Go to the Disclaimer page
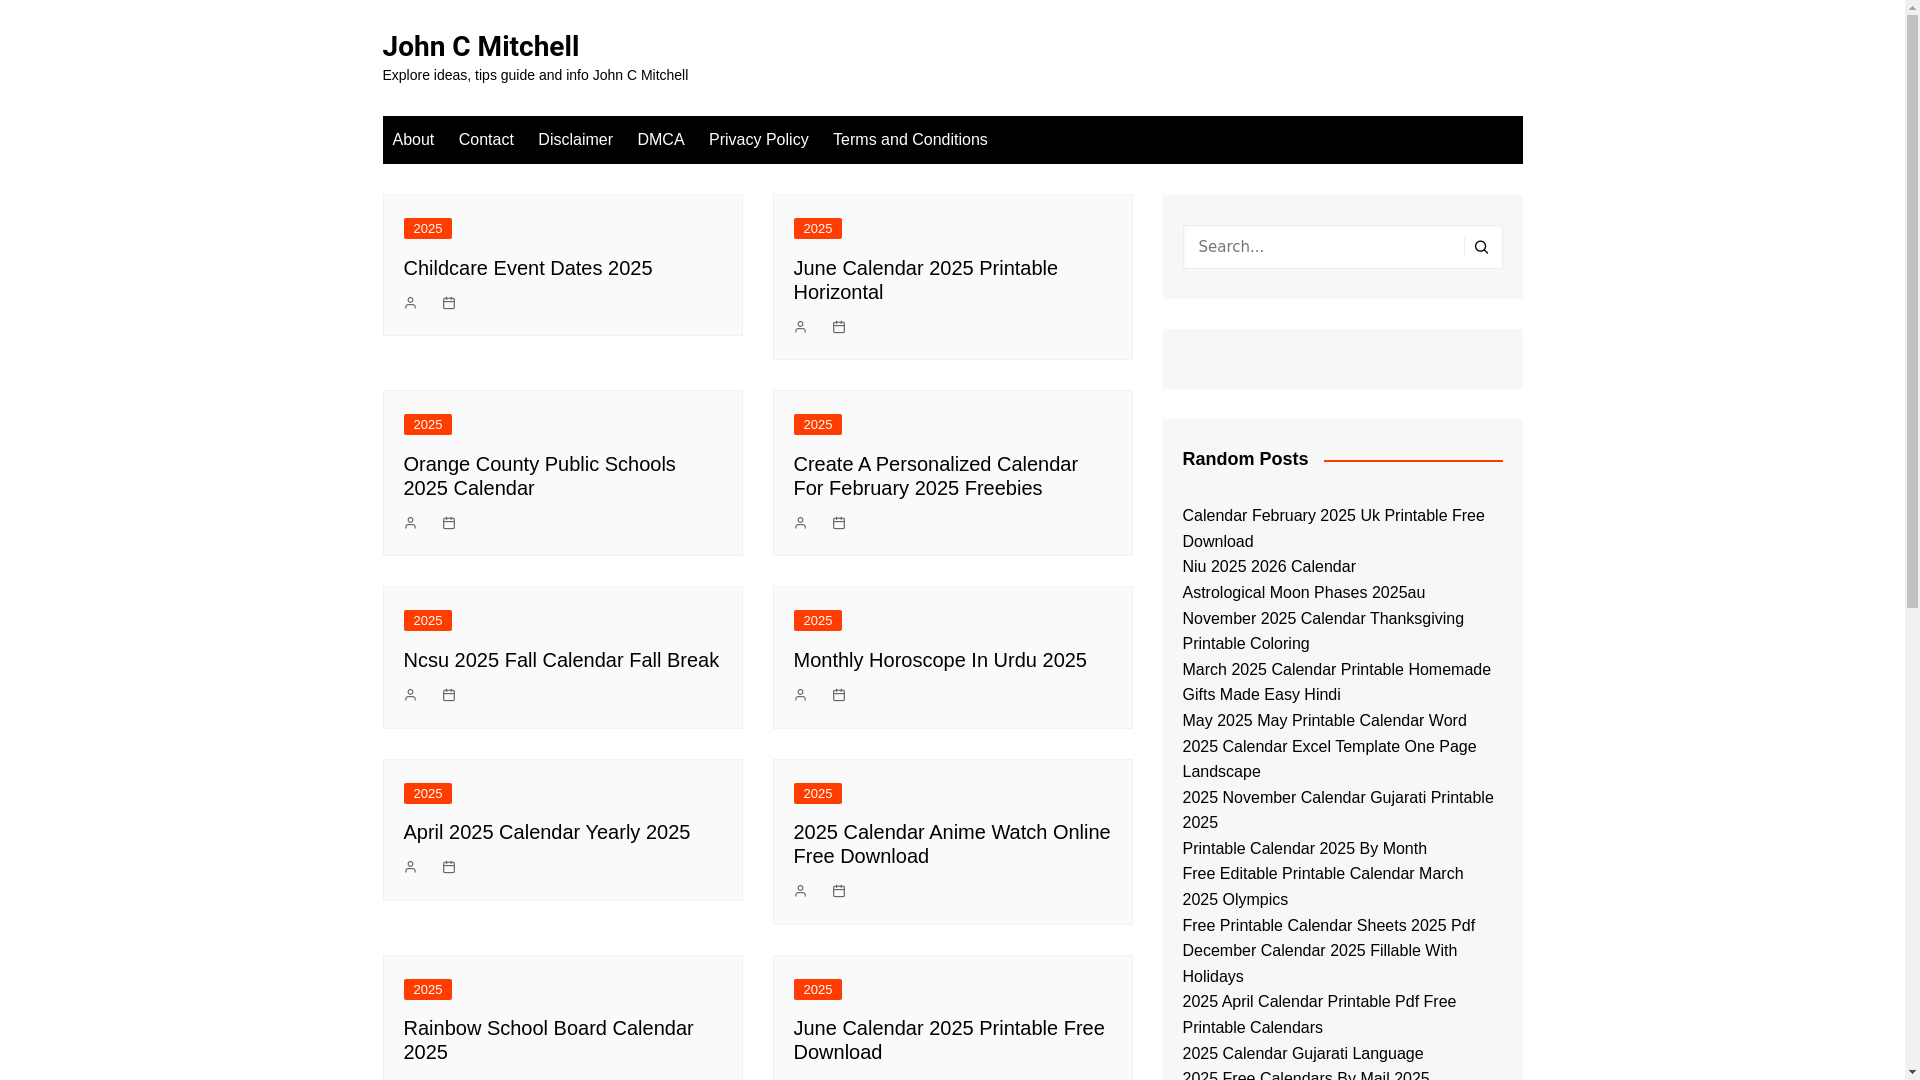Screen dimensions: 1920x1080 [575, 140]
